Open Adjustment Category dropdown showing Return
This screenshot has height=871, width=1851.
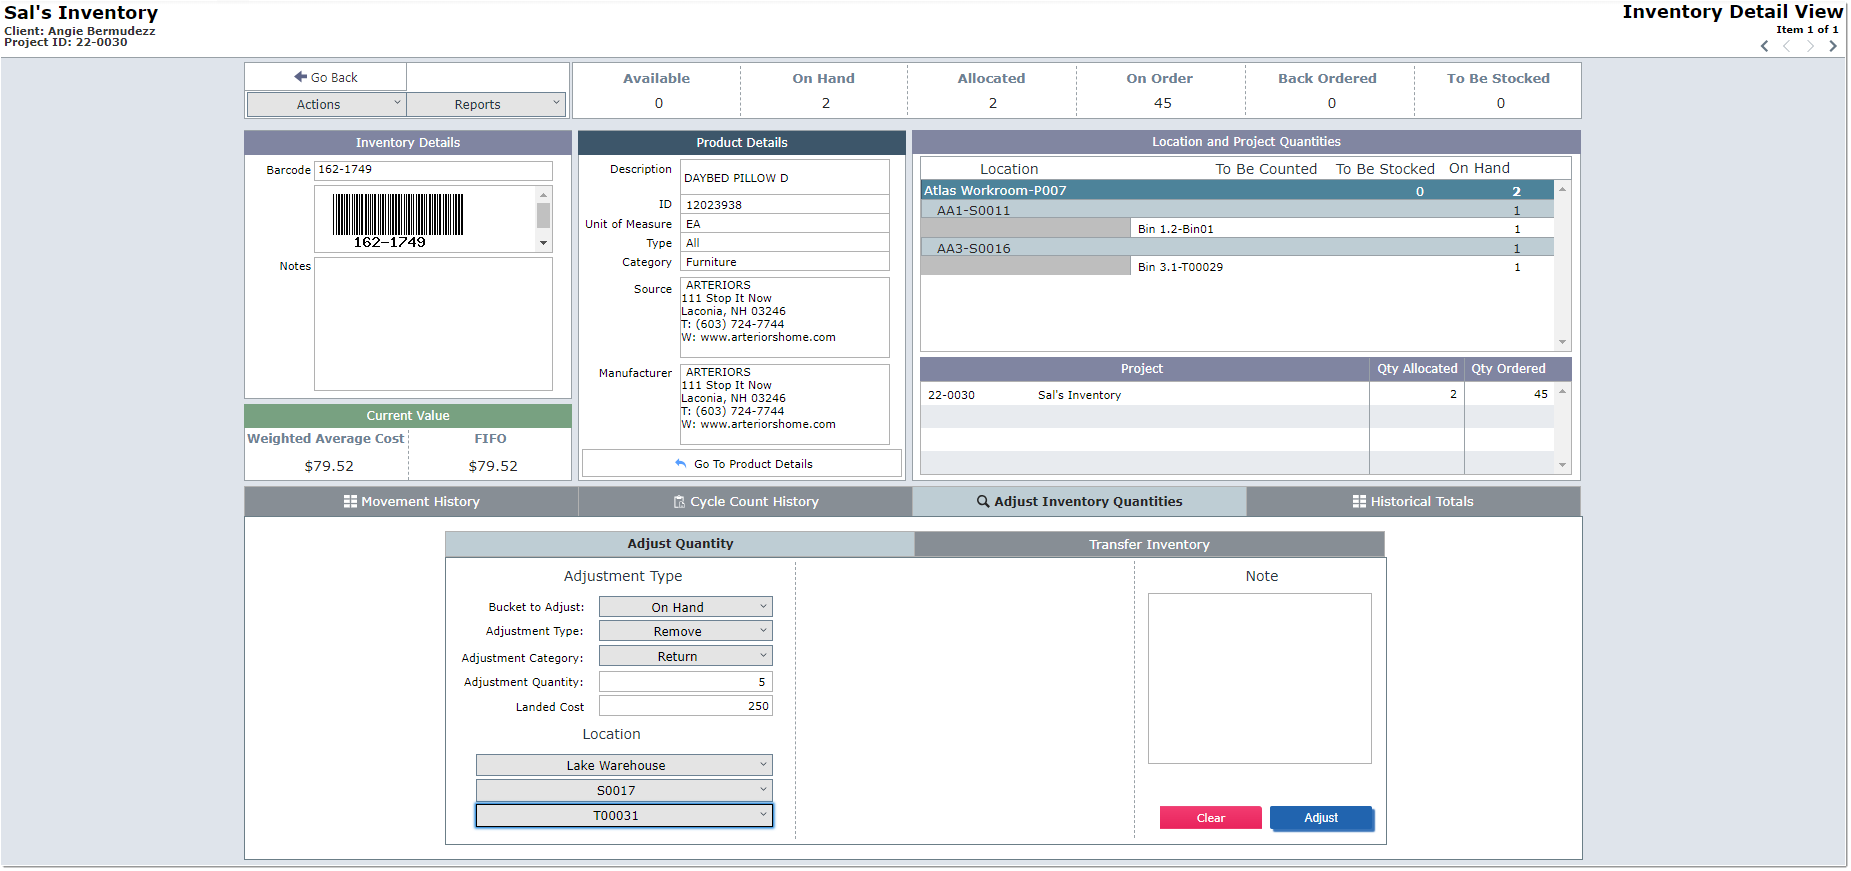tap(686, 656)
